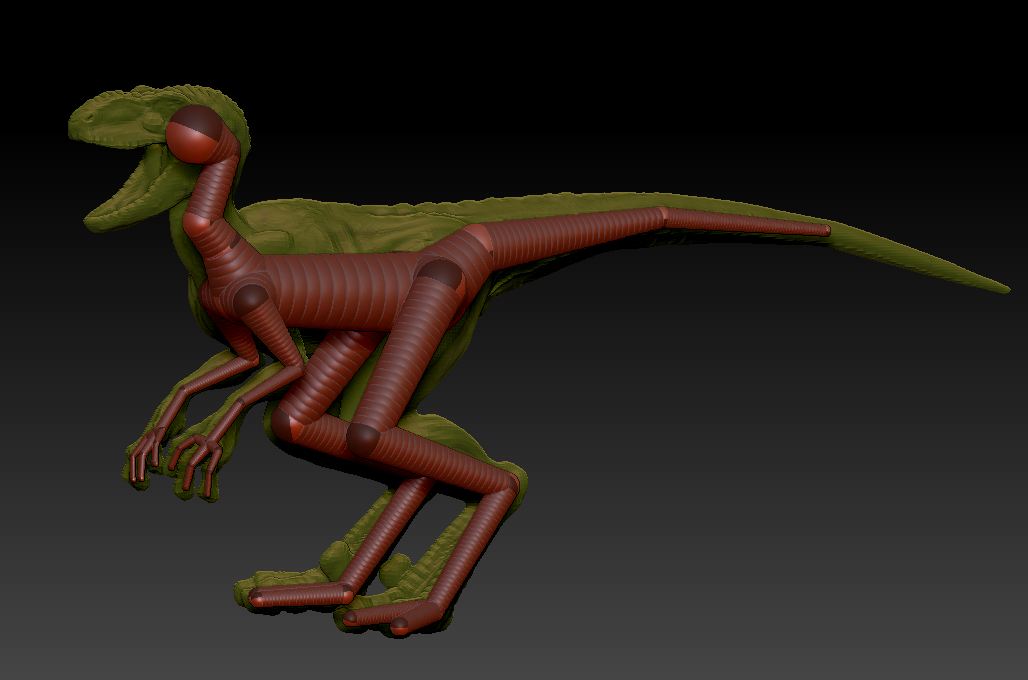This screenshot has width=1028, height=680.
Task: Click the mid-tail ZSphere joint
Action: [663, 217]
